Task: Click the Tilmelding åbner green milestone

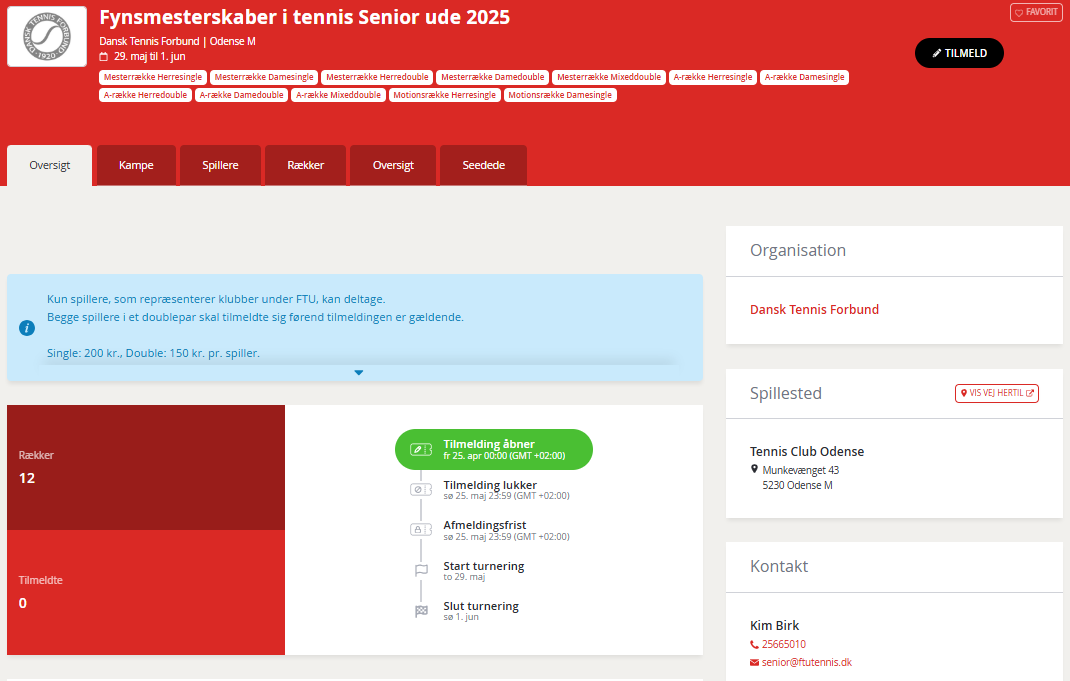Action: [494, 450]
